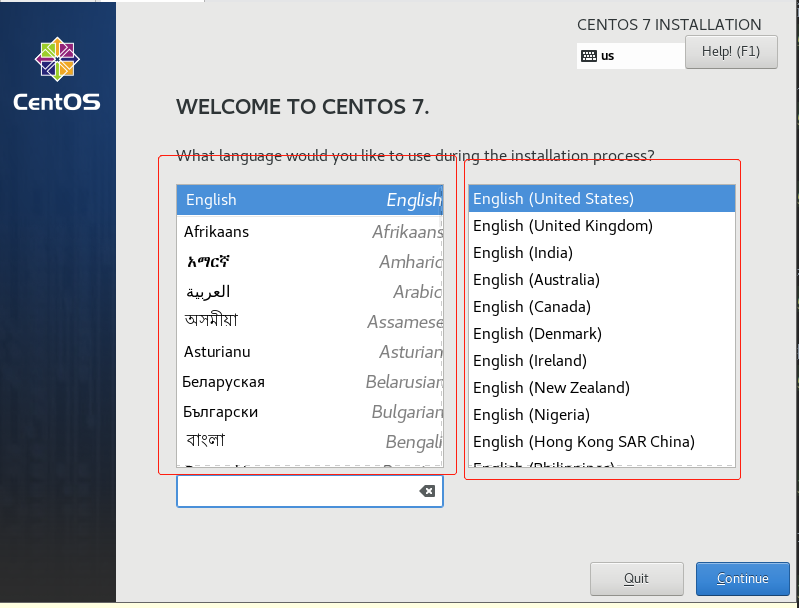Click the Quit button

tap(636, 578)
